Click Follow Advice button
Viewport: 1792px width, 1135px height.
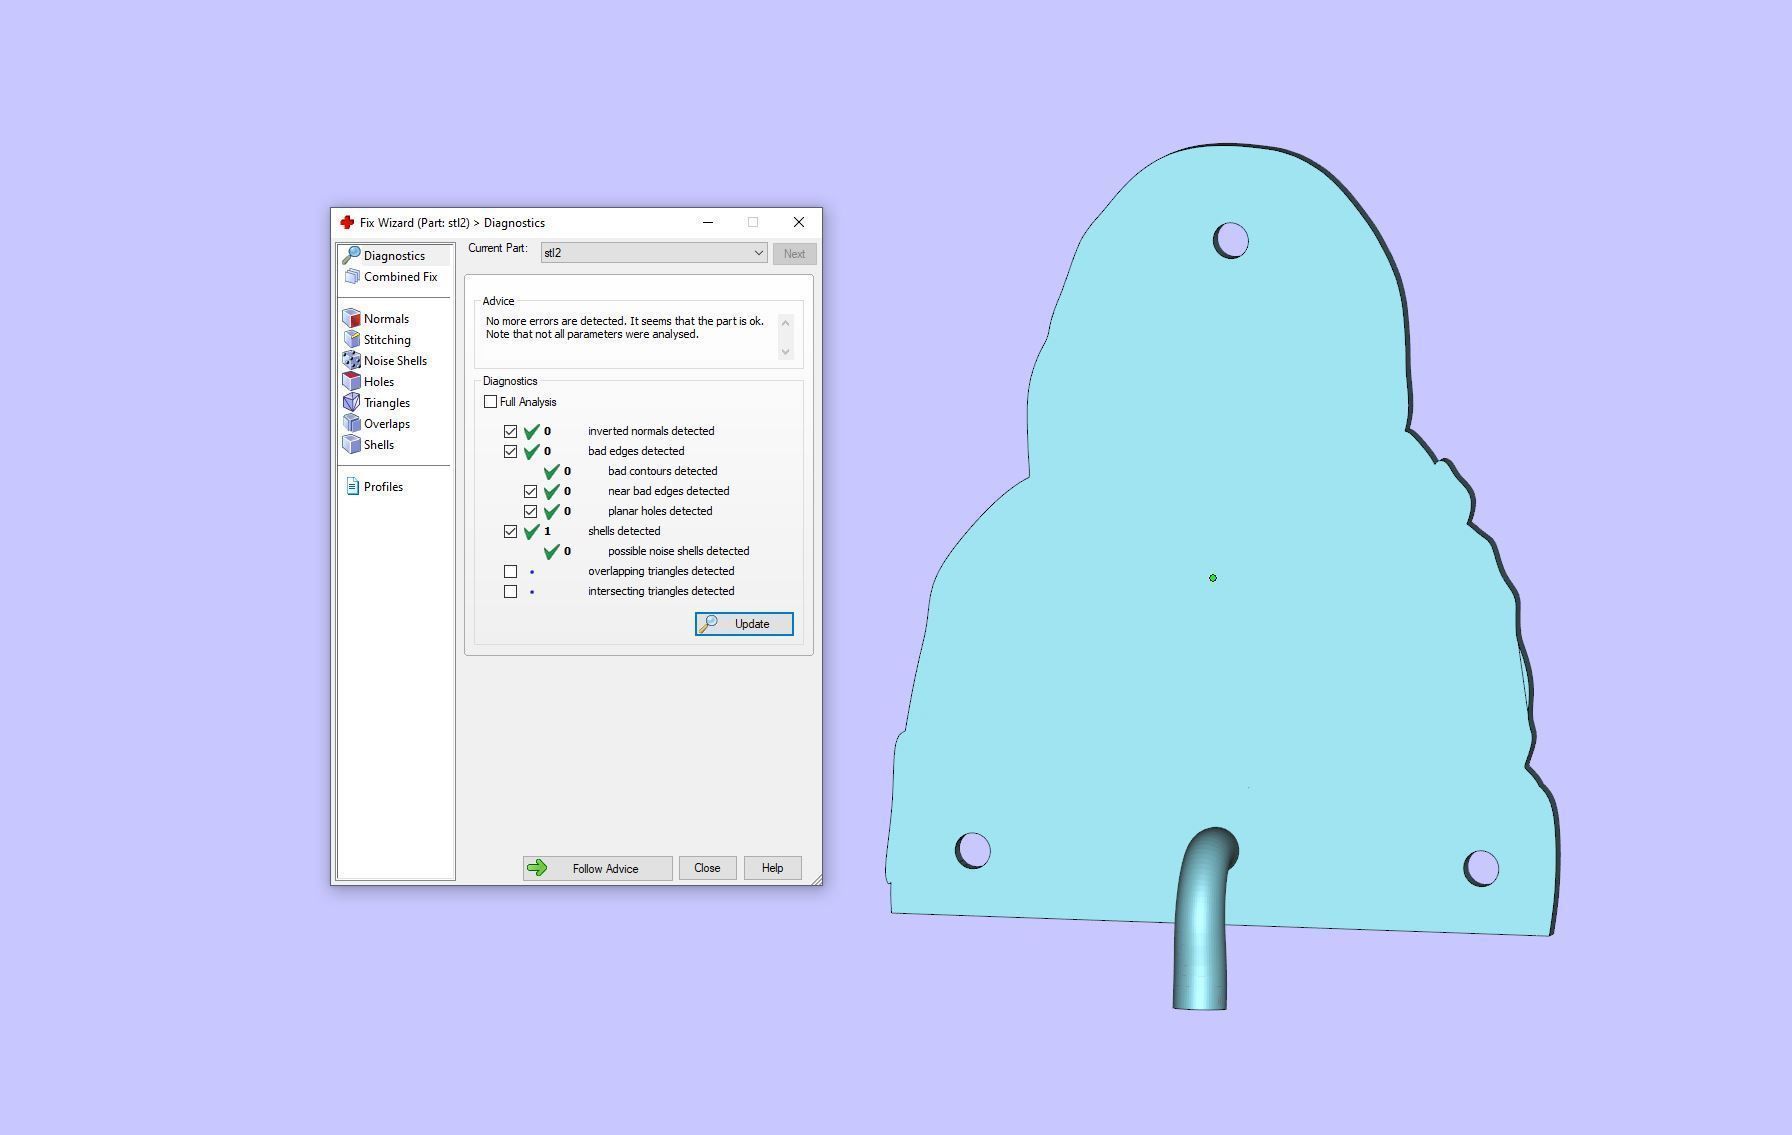click(597, 868)
